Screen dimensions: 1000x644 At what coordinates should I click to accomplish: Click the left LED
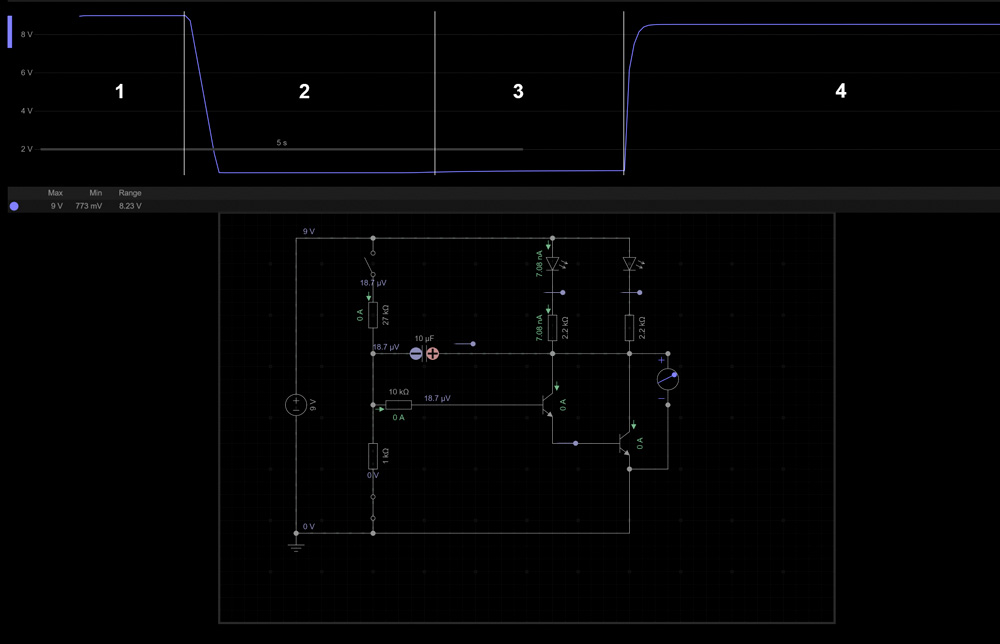pos(552,264)
